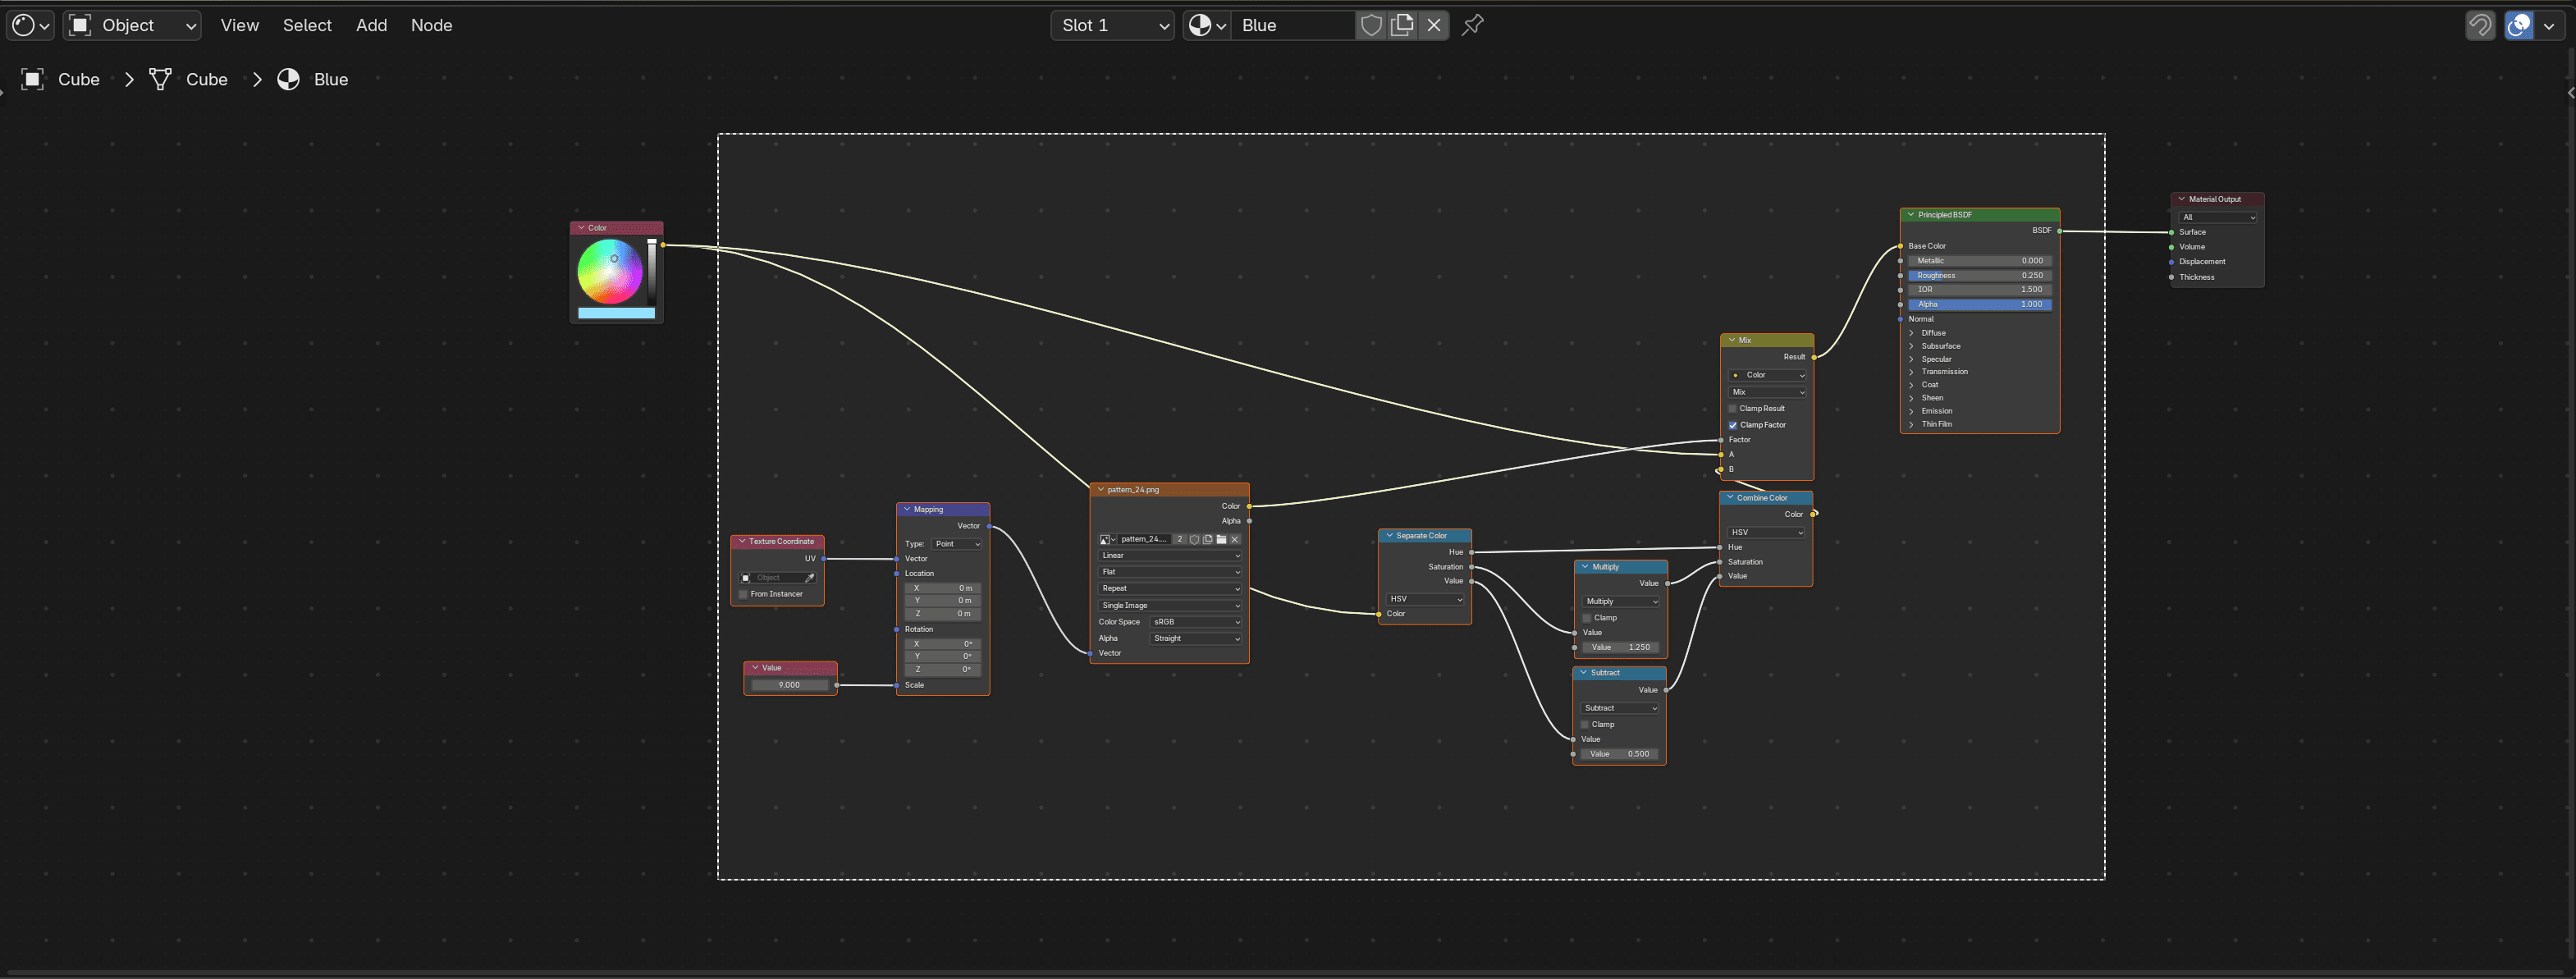The image size is (2576, 979).
Task: Unlink the Blue material with X icon
Action: click(1434, 25)
